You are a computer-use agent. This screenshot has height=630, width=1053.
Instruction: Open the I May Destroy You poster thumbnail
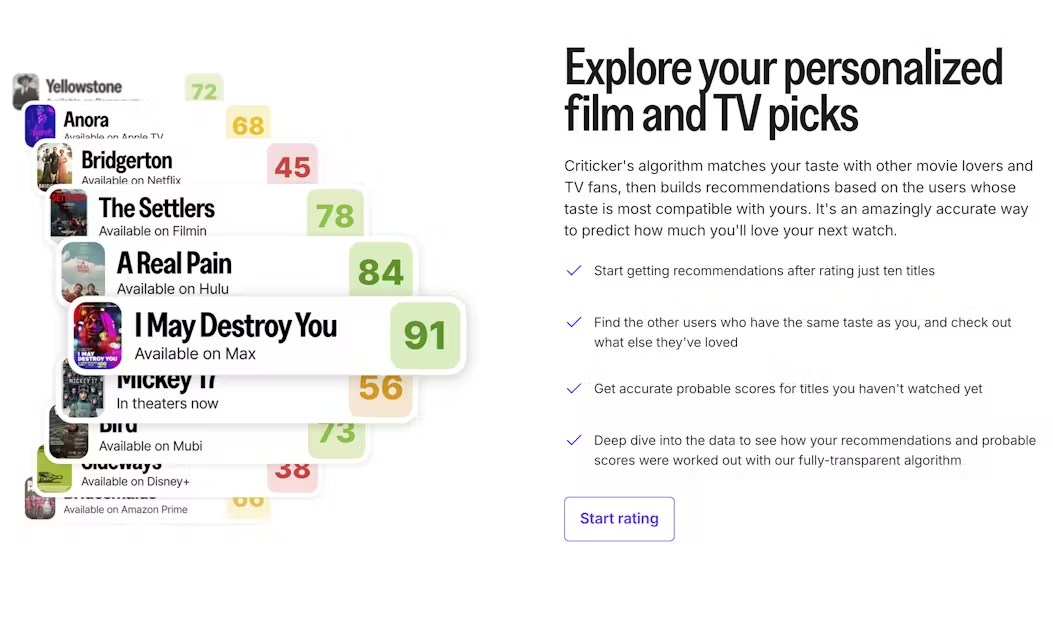point(97,335)
